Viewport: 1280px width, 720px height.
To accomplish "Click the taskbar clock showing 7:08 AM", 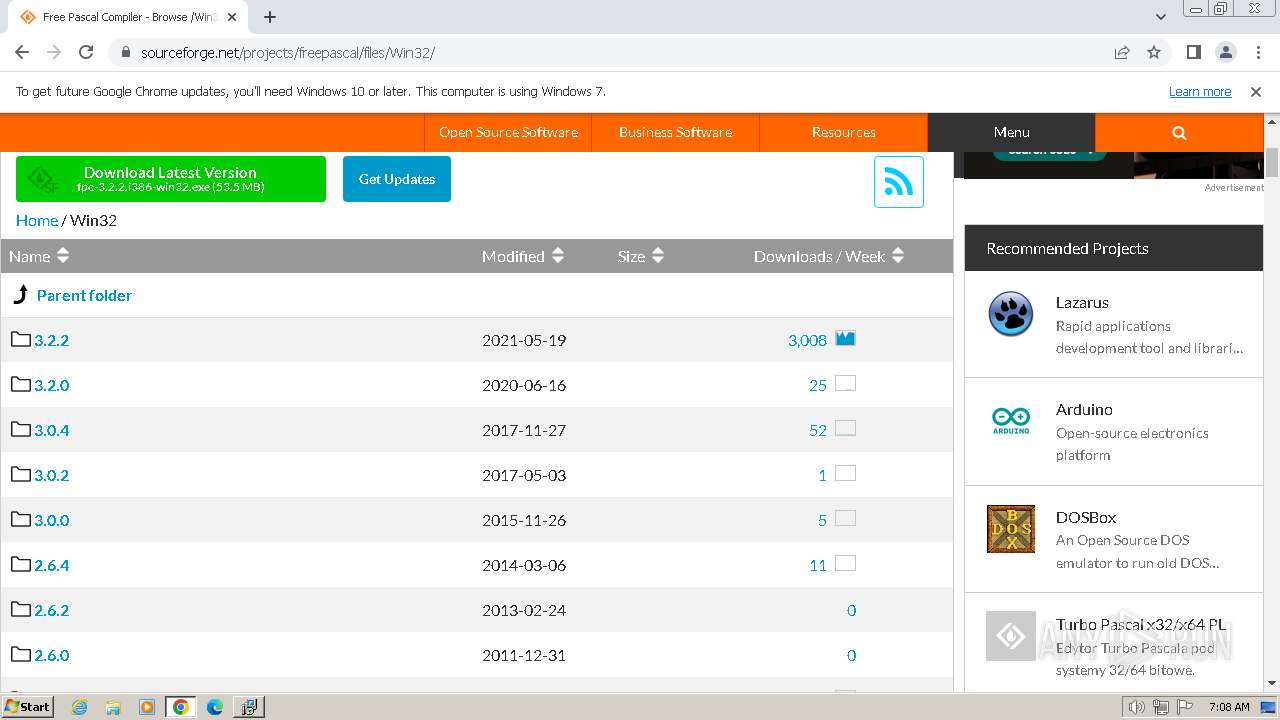I will coord(1228,707).
